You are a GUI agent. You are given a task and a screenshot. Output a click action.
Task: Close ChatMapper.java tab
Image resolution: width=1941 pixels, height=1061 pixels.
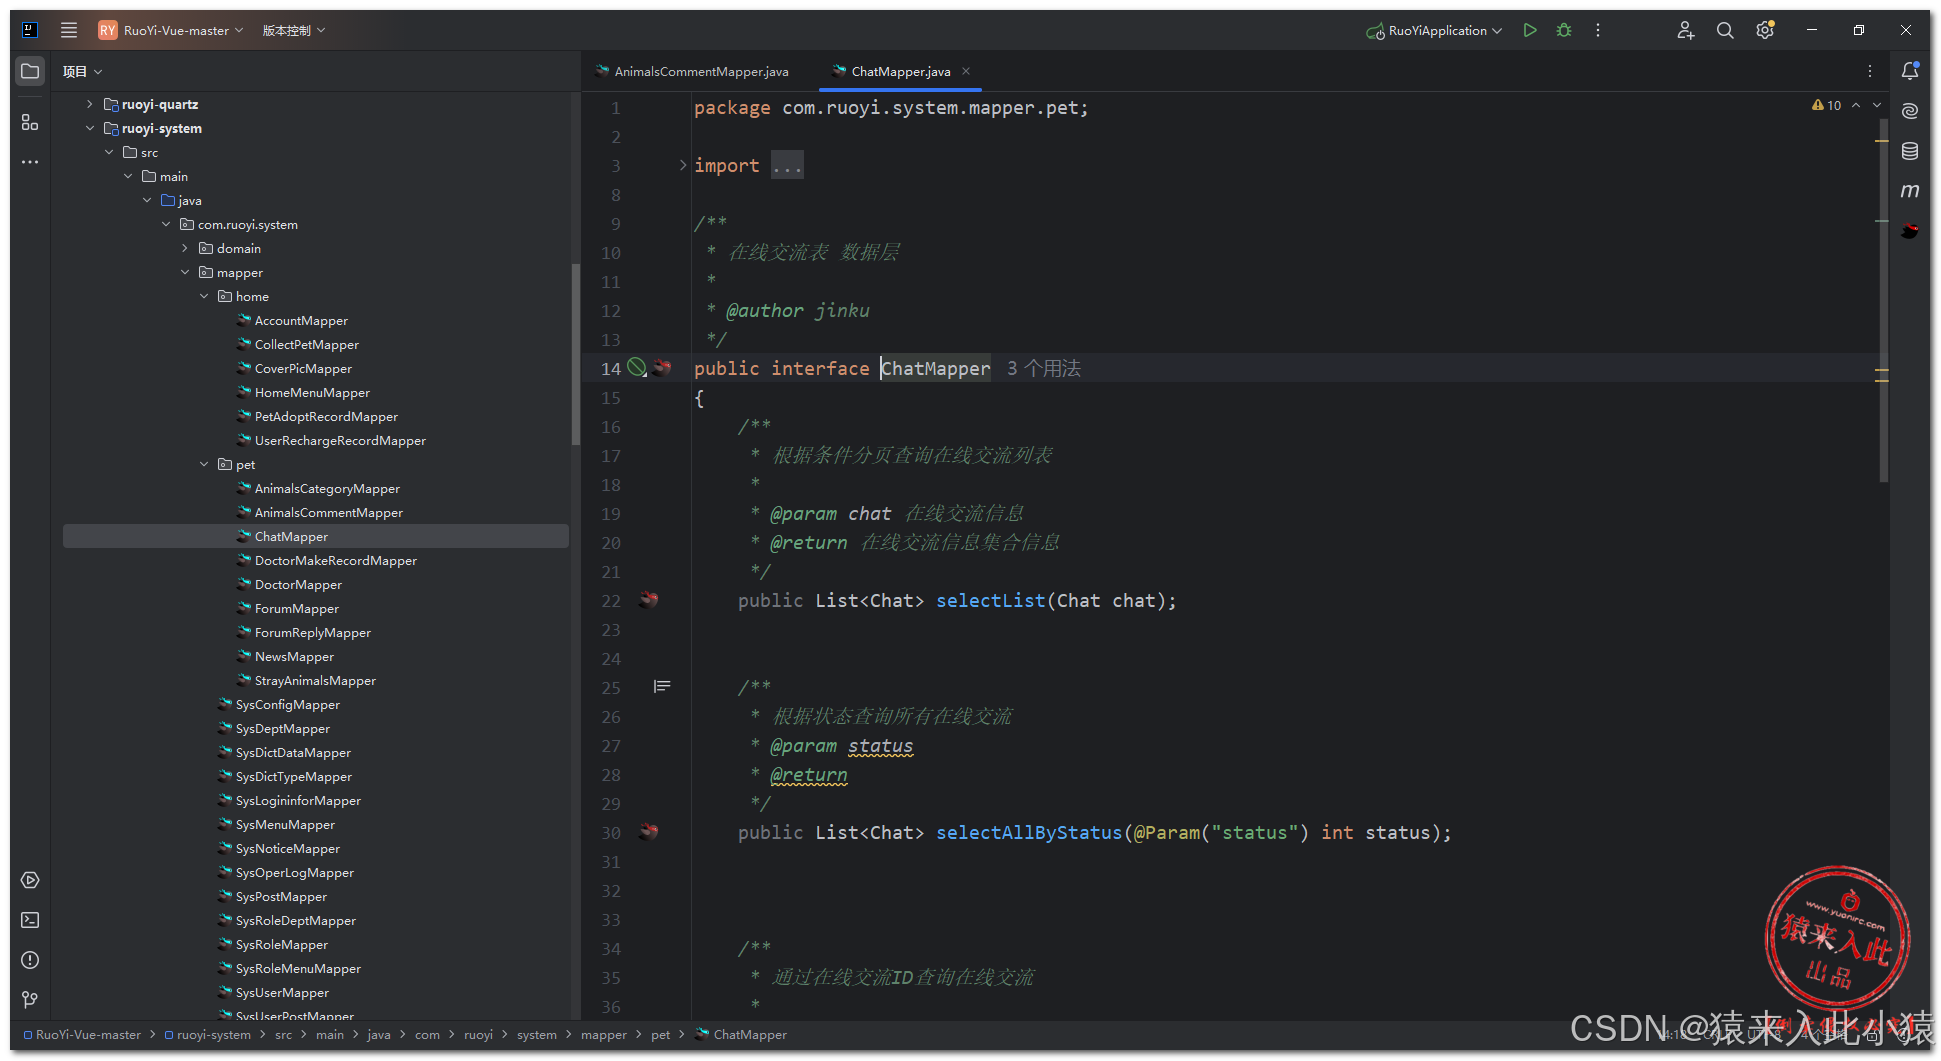(966, 71)
